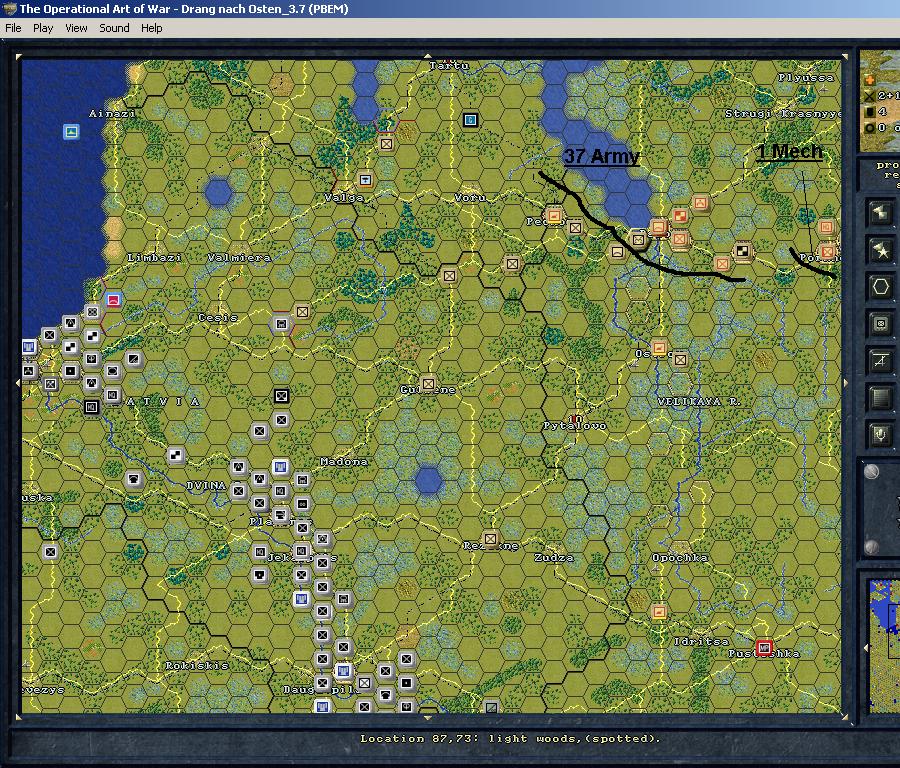
Task: Click the hexagon outline button in right panel
Action: (881, 287)
